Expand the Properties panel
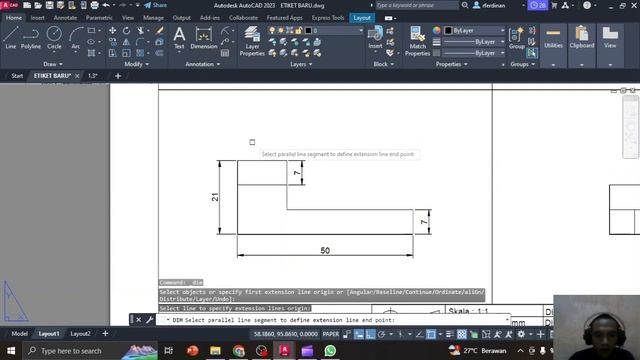 coord(452,64)
